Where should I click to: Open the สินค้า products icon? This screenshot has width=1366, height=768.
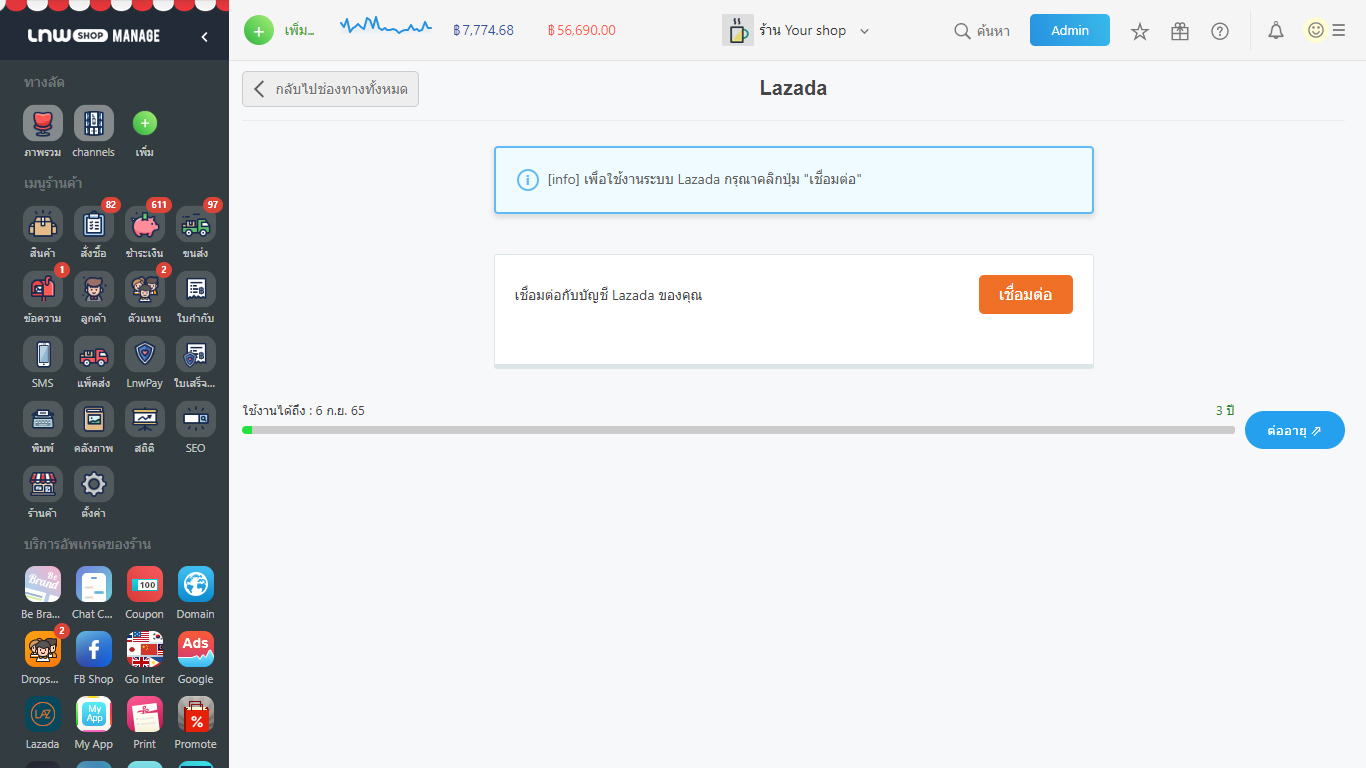click(43, 224)
